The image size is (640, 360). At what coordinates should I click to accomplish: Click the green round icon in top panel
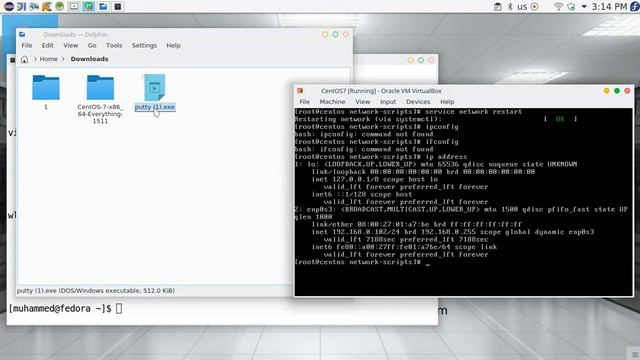60,6
